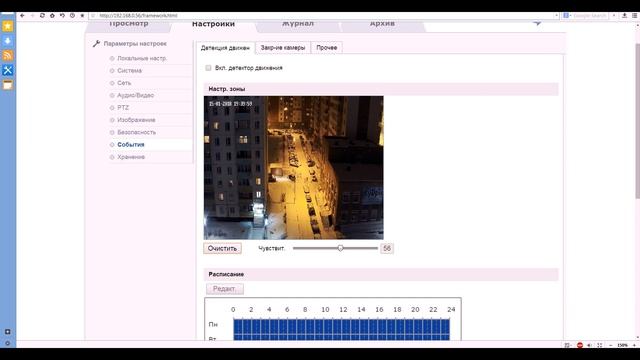The image size is (640, 360).
Task: Click the add panel icon at the sidebar bottom
Action: pos(8,332)
